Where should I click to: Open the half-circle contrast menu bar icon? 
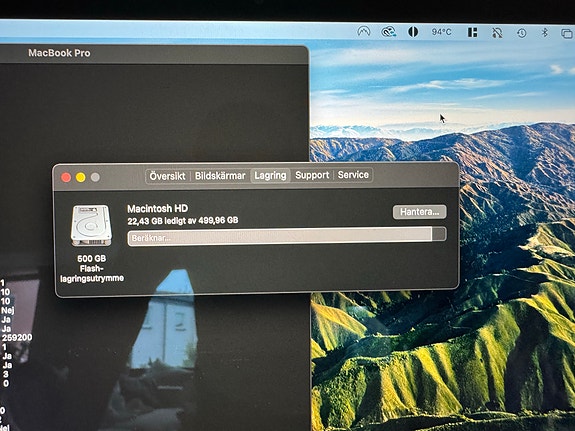click(413, 32)
